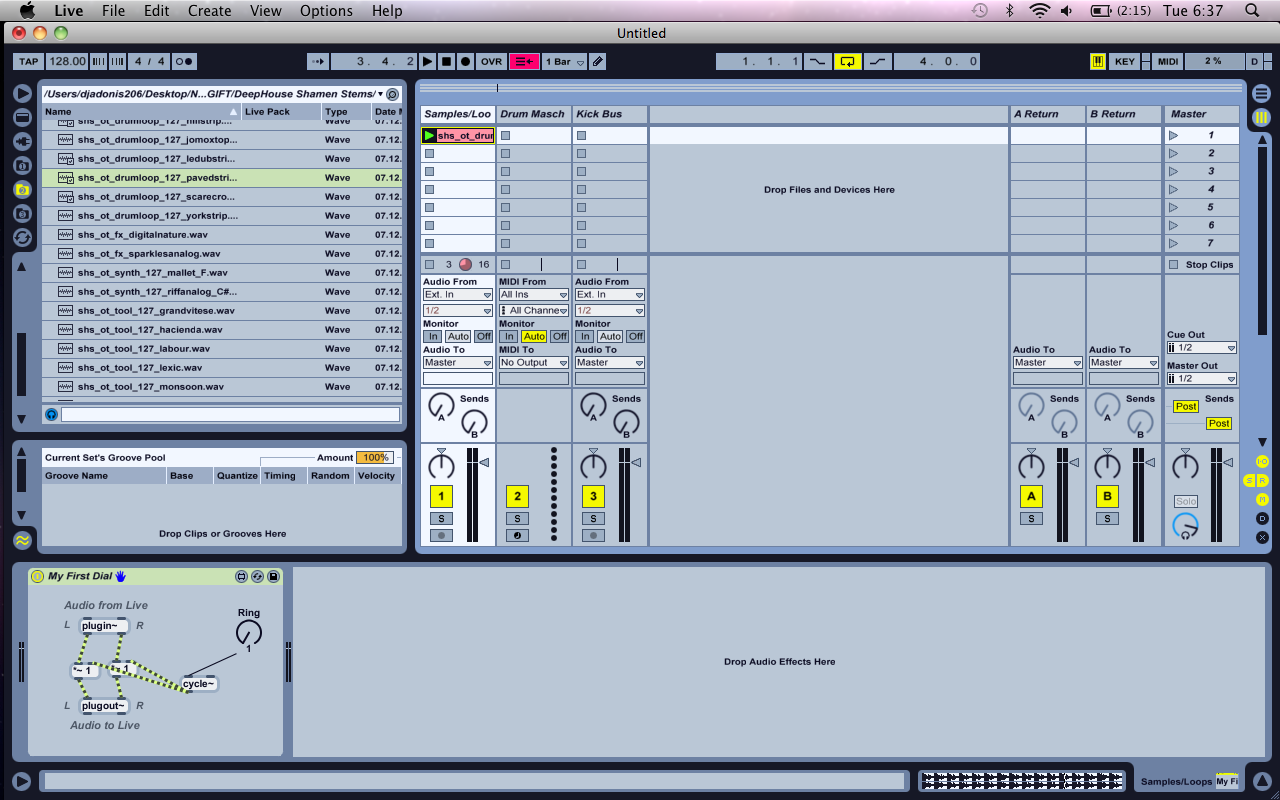Viewport: 1280px width, 800px height.
Task: Set Drum Masch Monitor to Off
Action: click(560, 336)
